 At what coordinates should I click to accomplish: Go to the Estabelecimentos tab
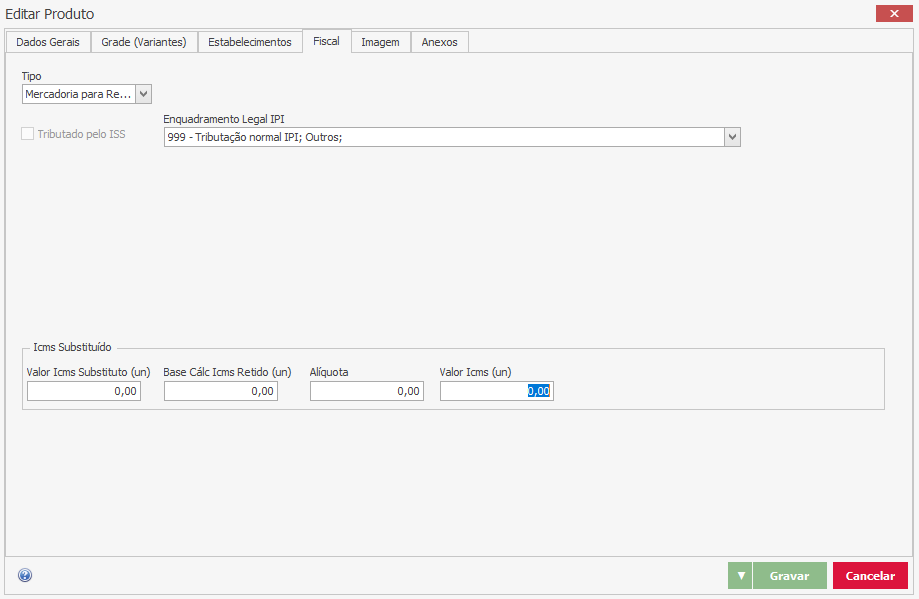pos(250,42)
